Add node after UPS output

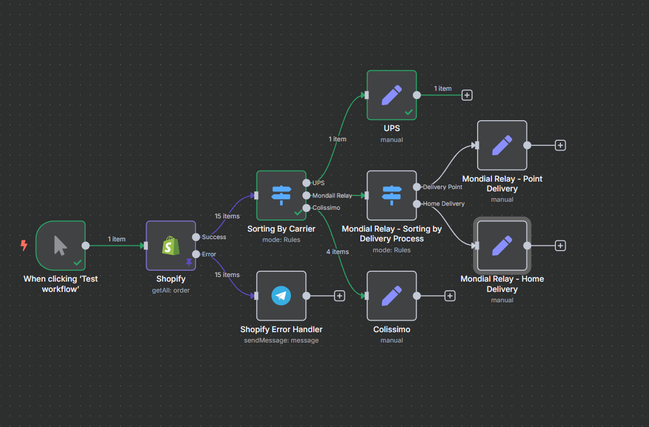[467, 95]
